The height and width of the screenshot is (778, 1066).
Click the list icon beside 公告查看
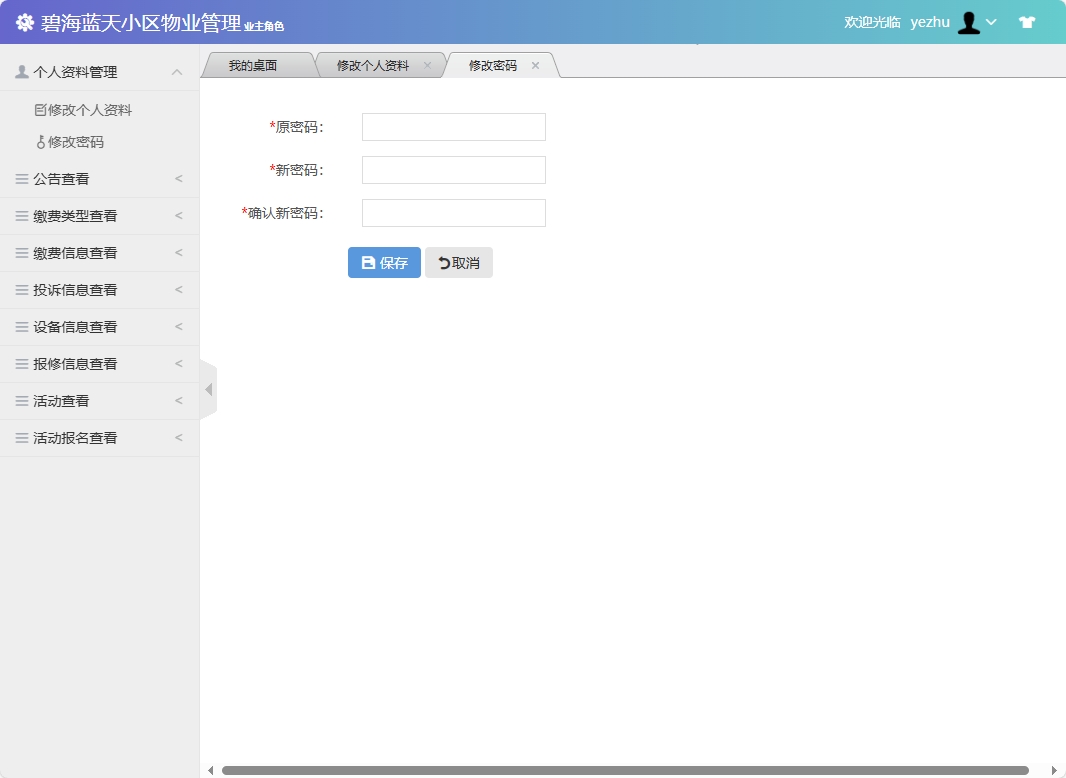pos(21,178)
